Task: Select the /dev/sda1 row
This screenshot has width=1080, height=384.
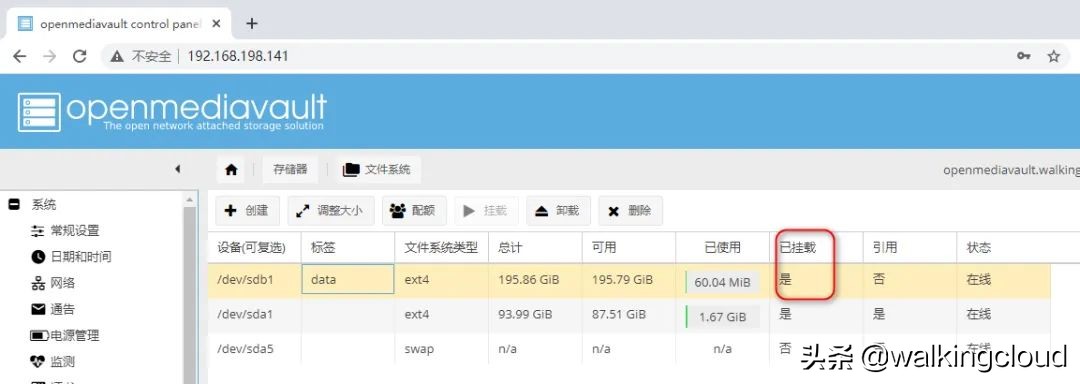Action: tap(629, 314)
